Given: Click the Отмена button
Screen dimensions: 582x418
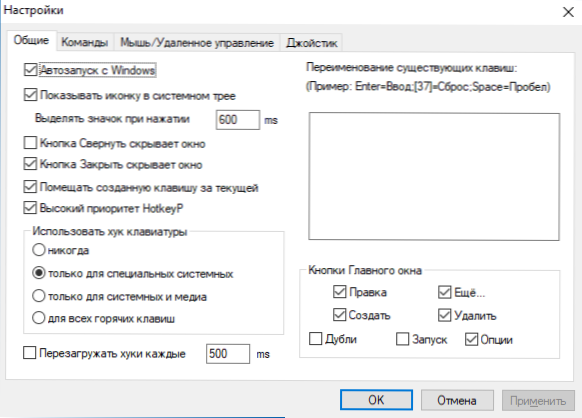Looking at the screenshot, I should tap(457, 400).
